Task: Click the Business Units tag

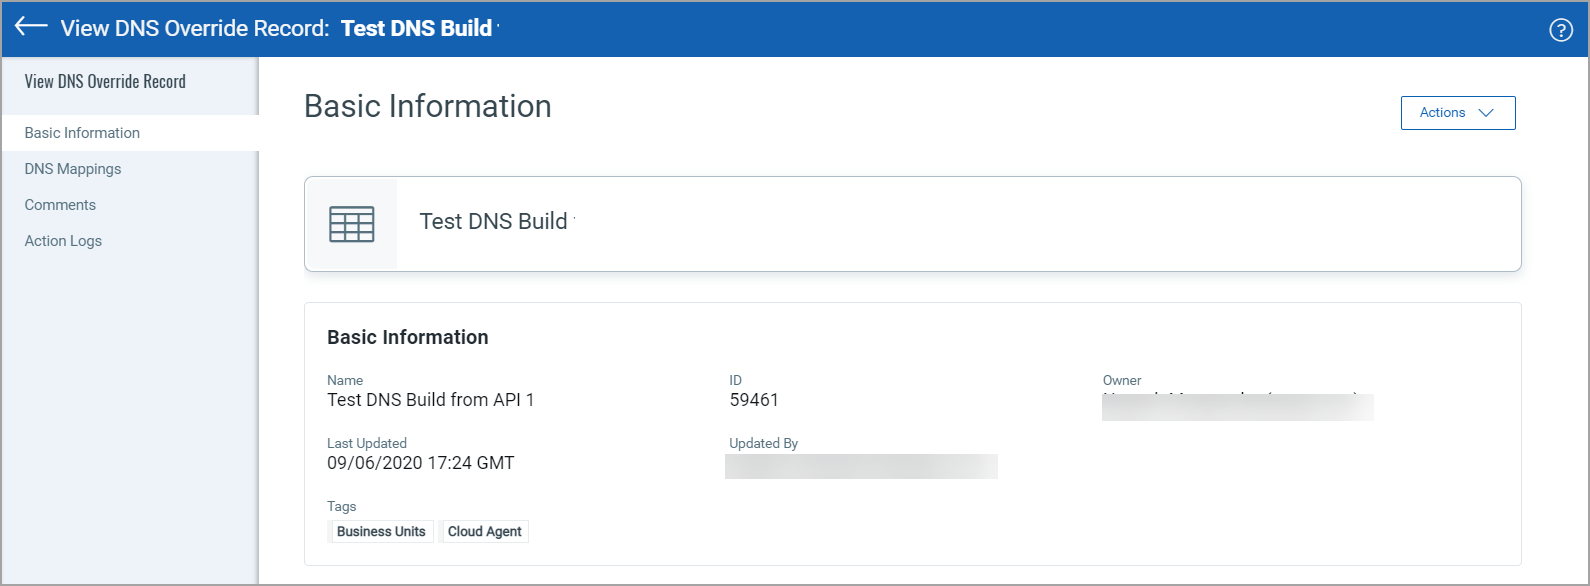Action: click(x=381, y=532)
